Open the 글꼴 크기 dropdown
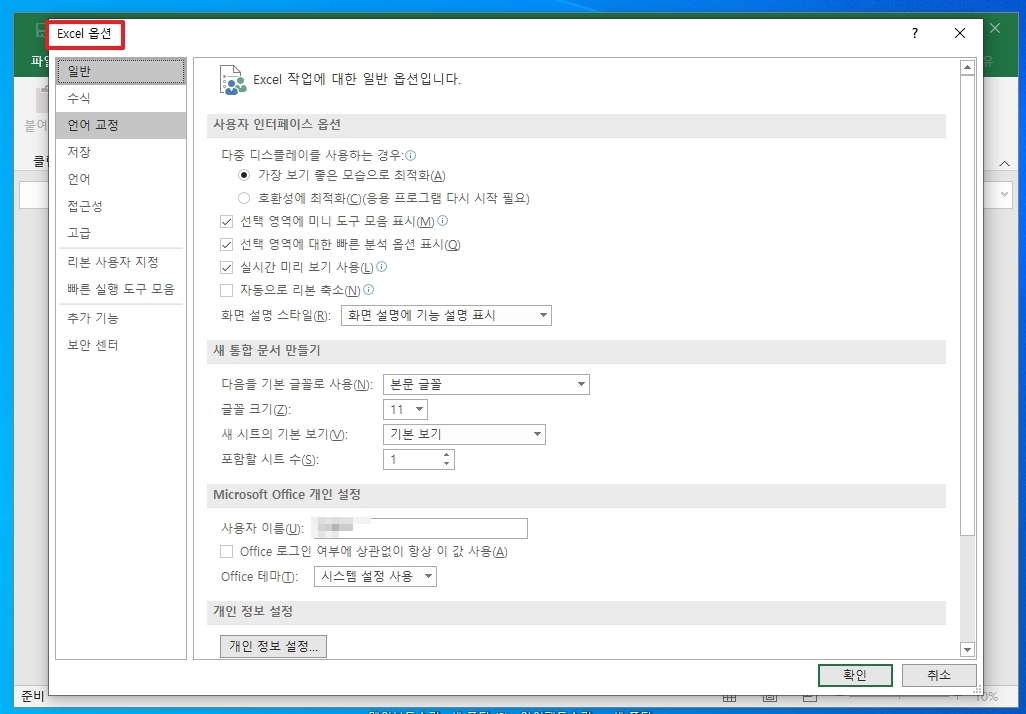Viewport: 1026px width, 714px height. [x=405, y=410]
